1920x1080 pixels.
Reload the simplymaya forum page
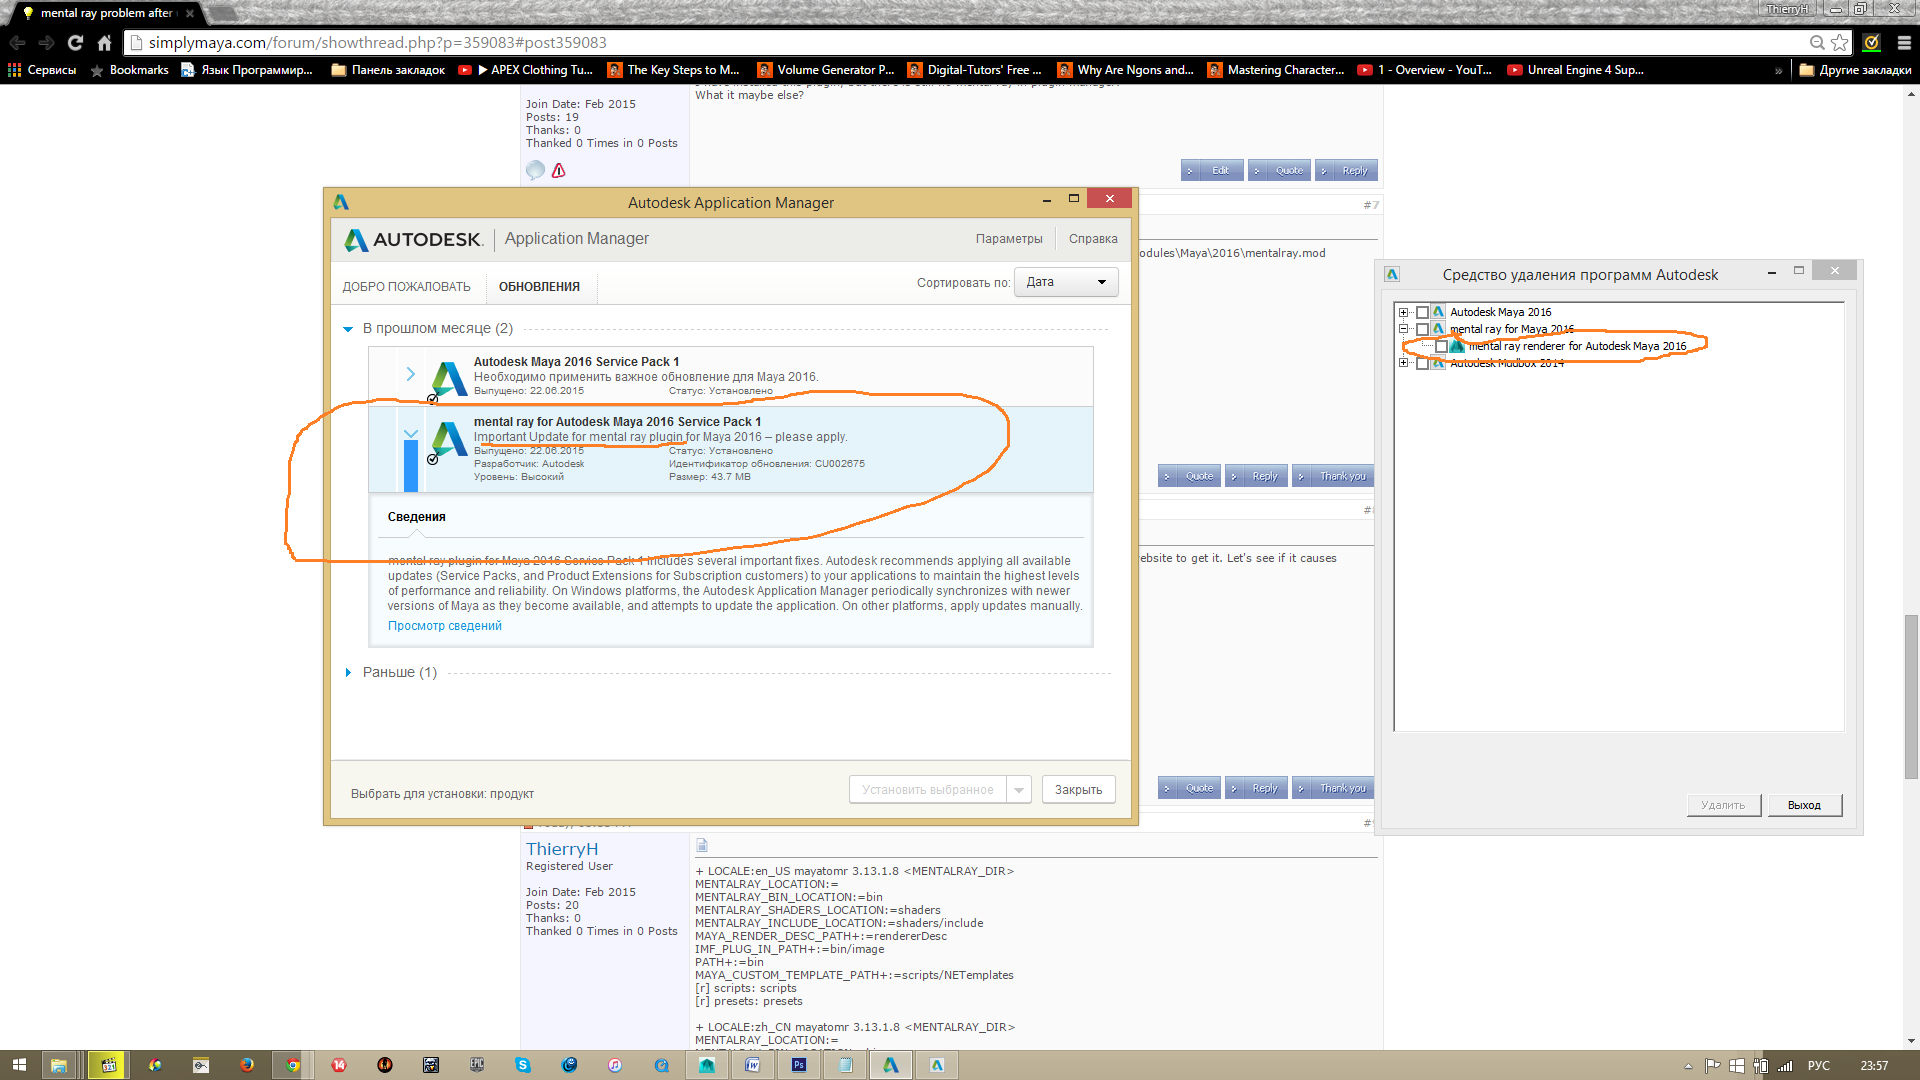click(75, 43)
